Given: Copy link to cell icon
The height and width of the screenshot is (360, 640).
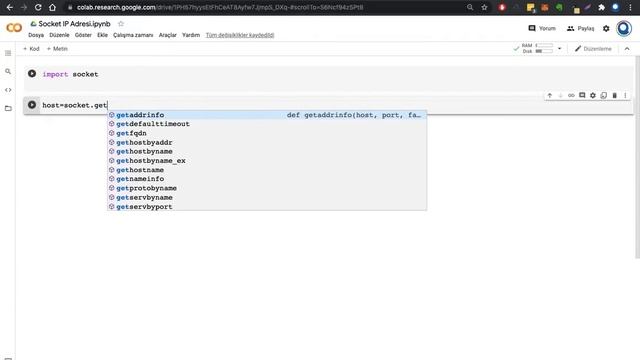Looking at the screenshot, I should pyautogui.click(x=571, y=96).
